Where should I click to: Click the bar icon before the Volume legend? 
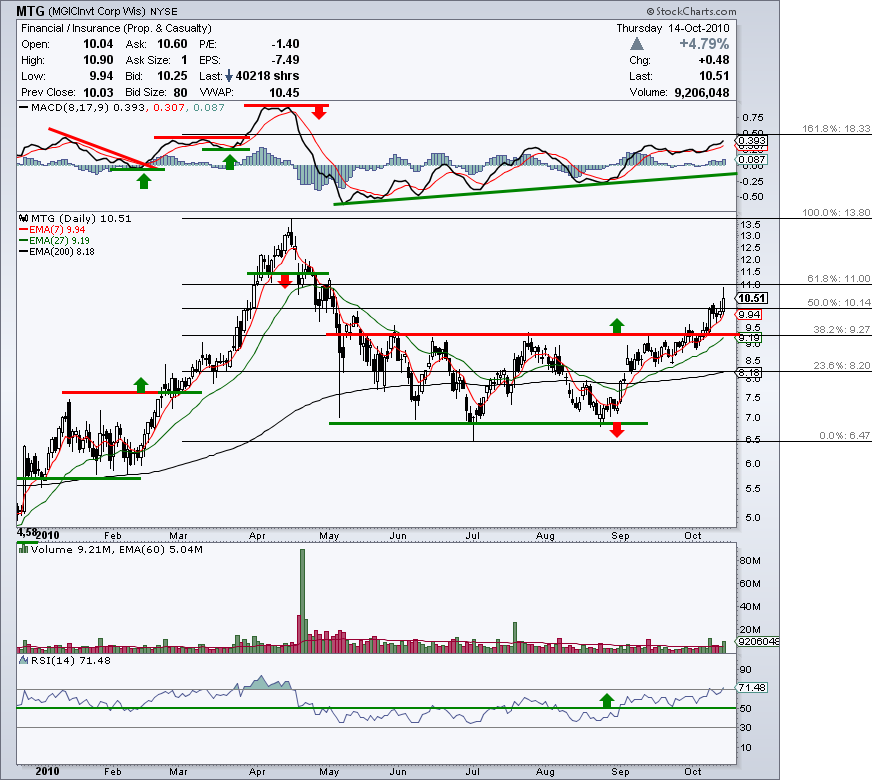[x=24, y=549]
